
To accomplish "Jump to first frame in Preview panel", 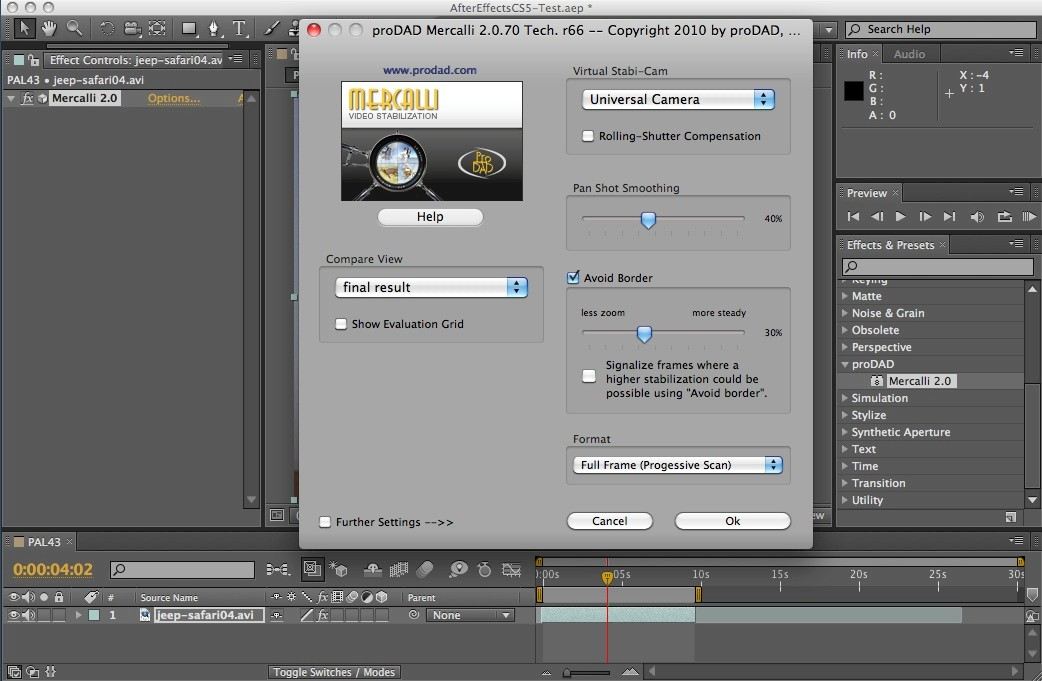I will [853, 217].
